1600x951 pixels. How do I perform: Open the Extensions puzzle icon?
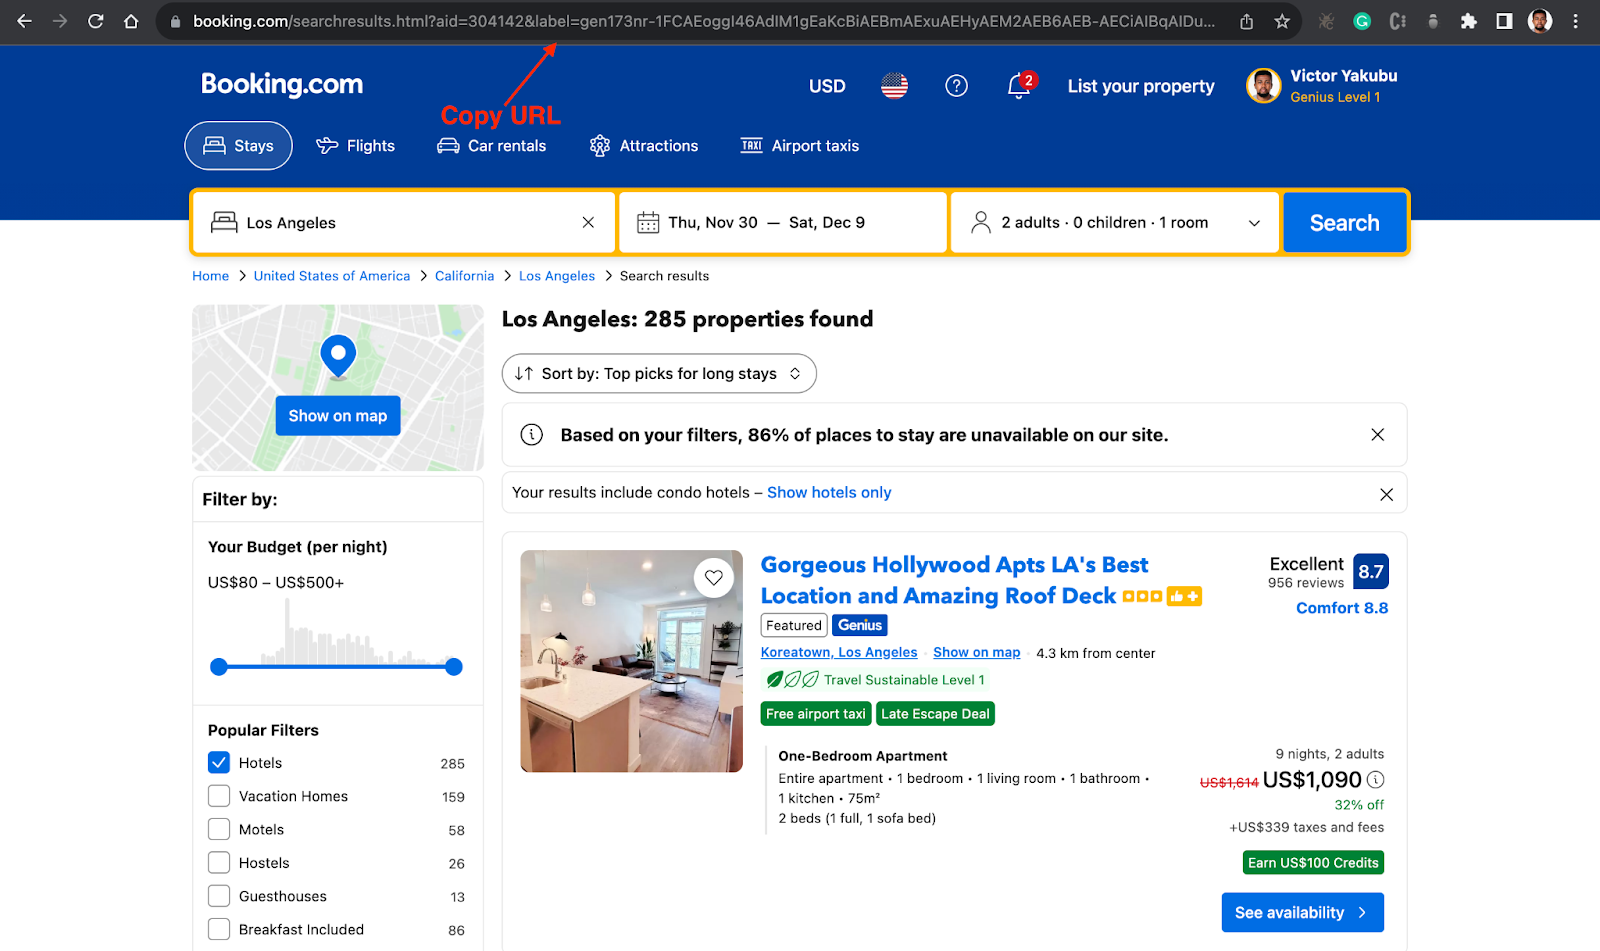pos(1469,21)
